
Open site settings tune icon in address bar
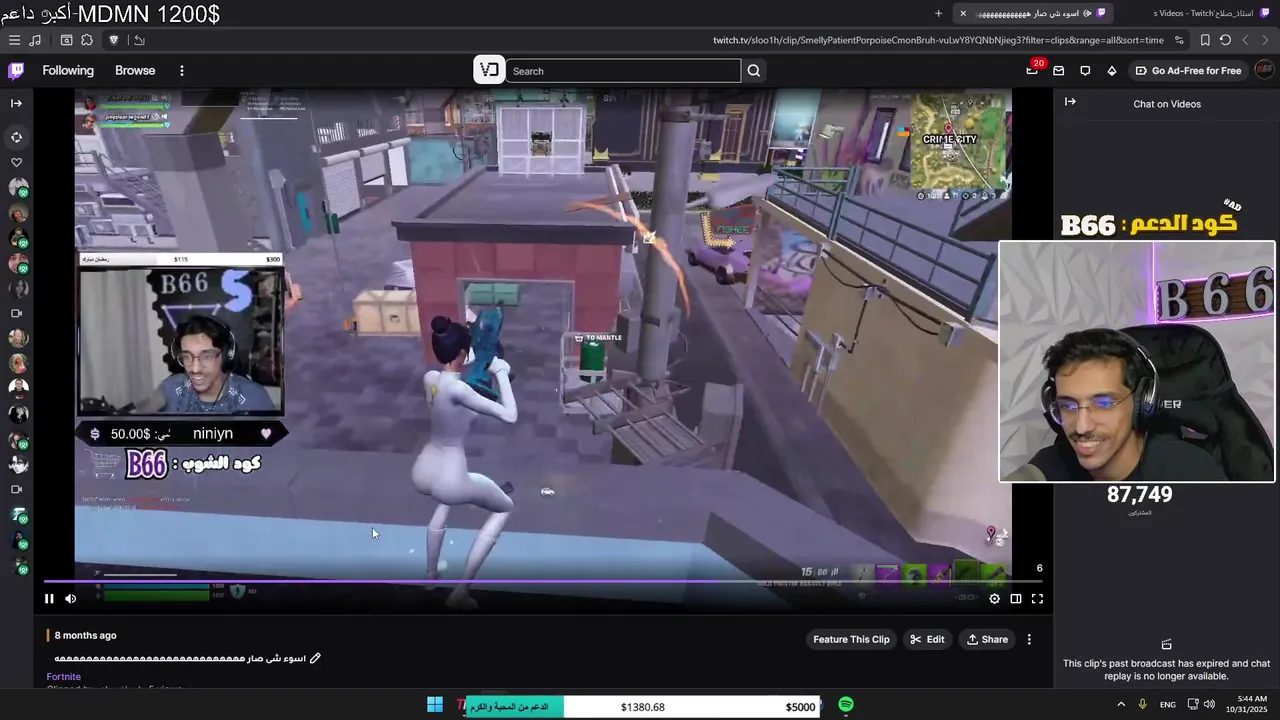pos(1179,40)
